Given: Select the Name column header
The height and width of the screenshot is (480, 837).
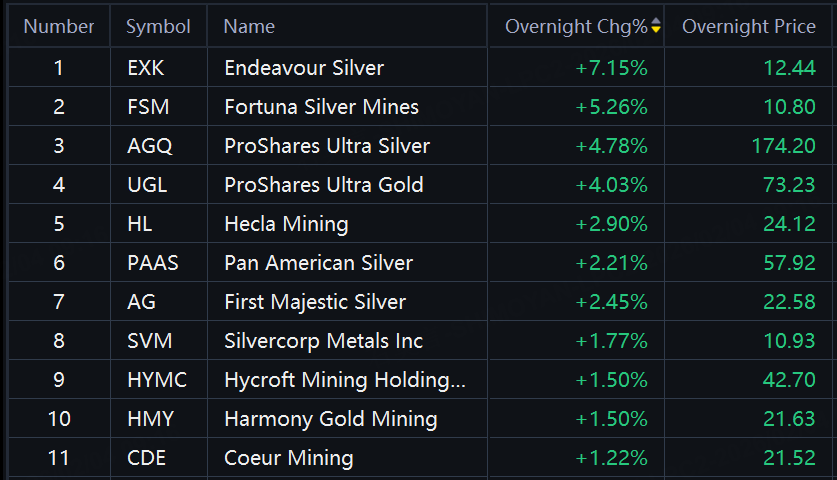Looking at the screenshot, I should tap(249, 27).
